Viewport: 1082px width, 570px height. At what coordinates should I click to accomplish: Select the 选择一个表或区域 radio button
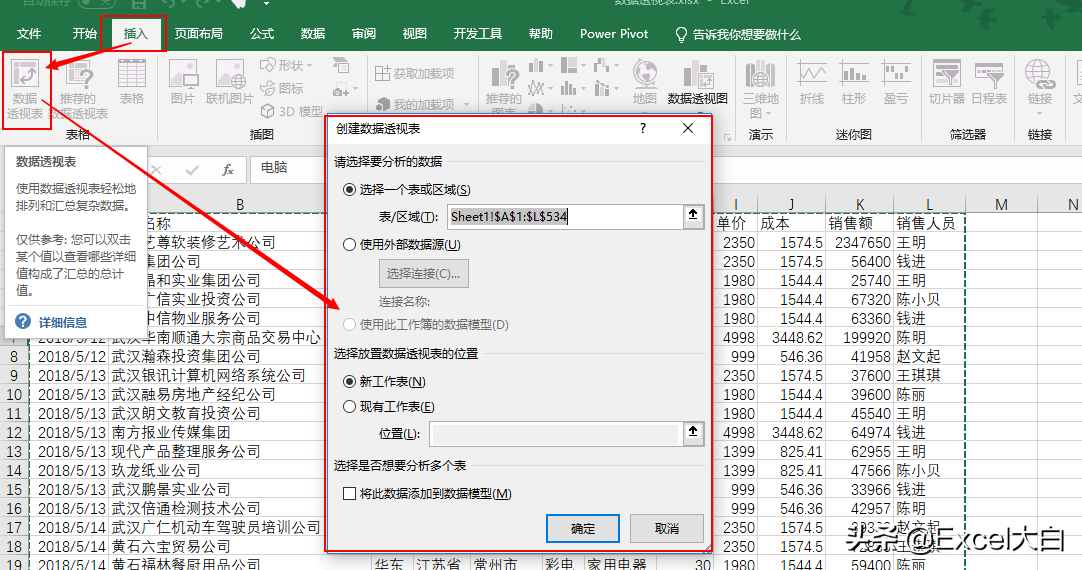(x=350, y=190)
